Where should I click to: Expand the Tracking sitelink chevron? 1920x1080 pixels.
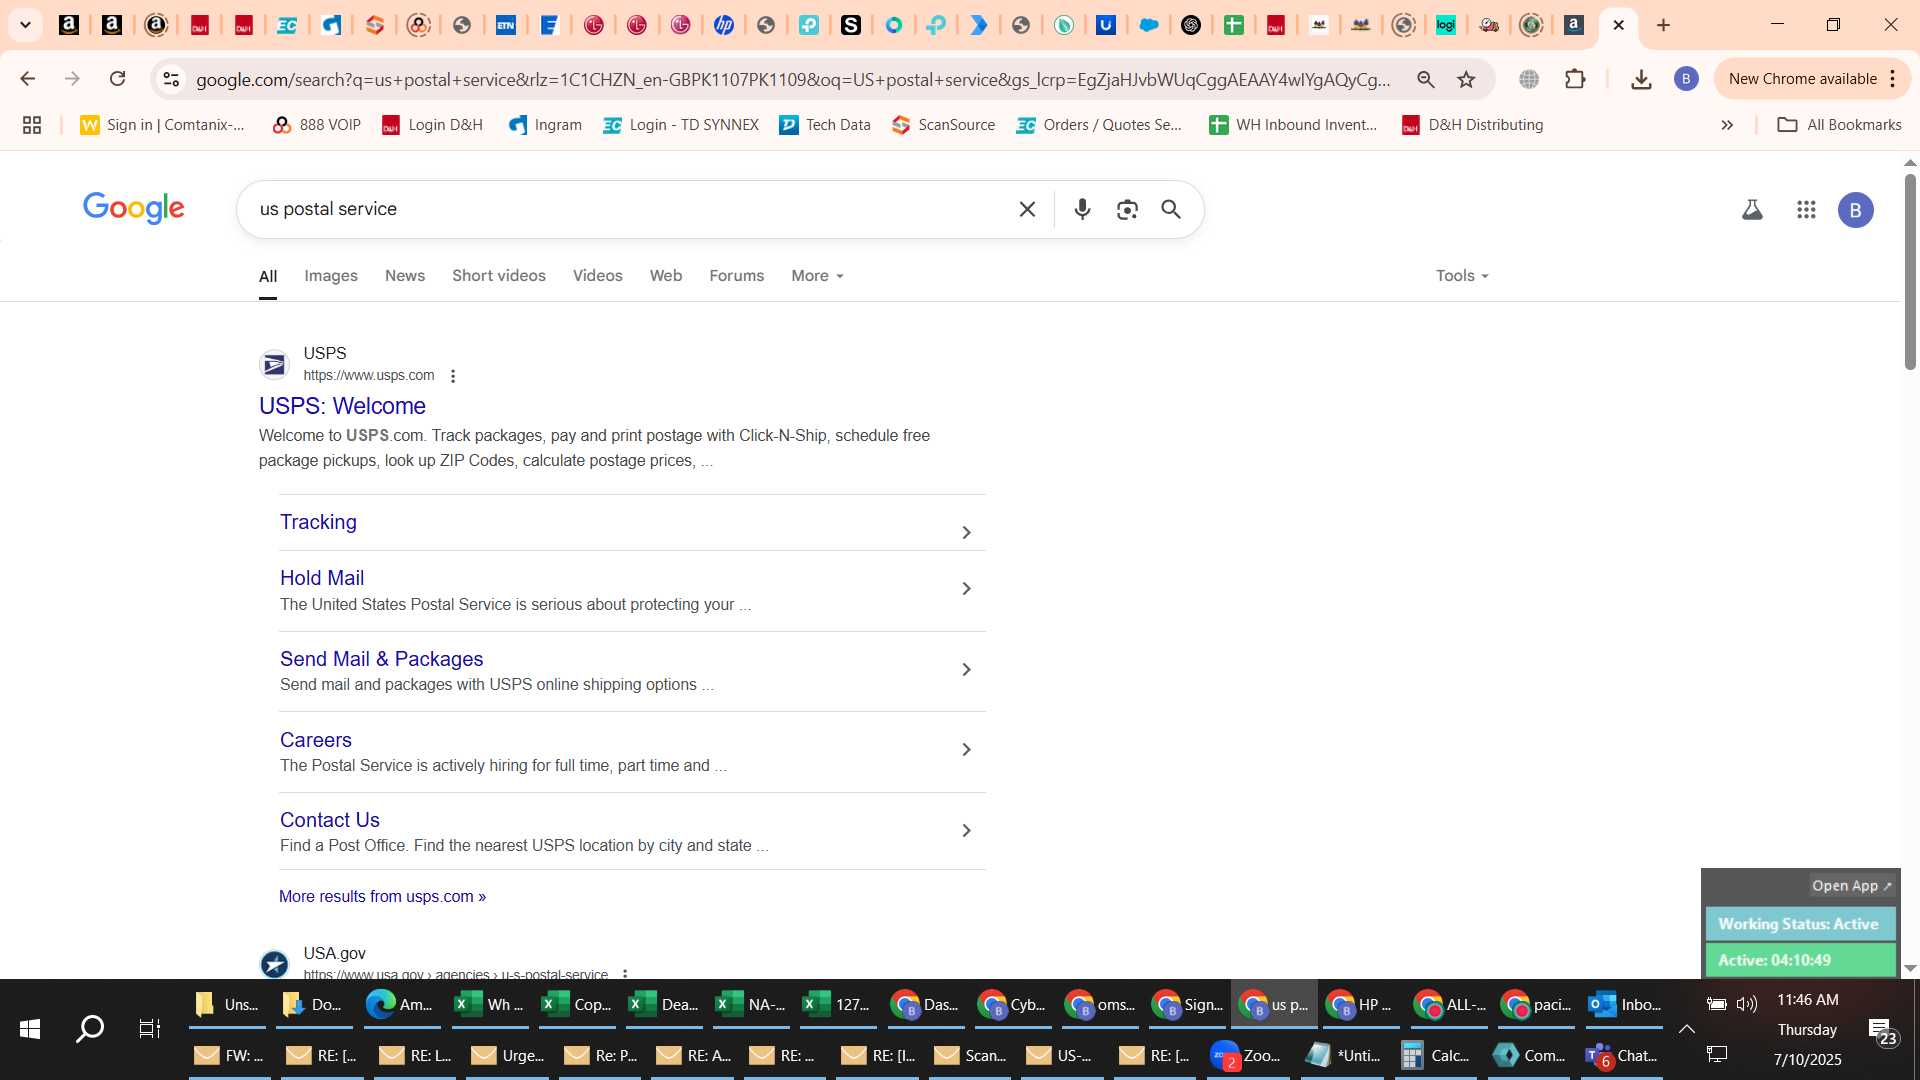click(x=966, y=533)
